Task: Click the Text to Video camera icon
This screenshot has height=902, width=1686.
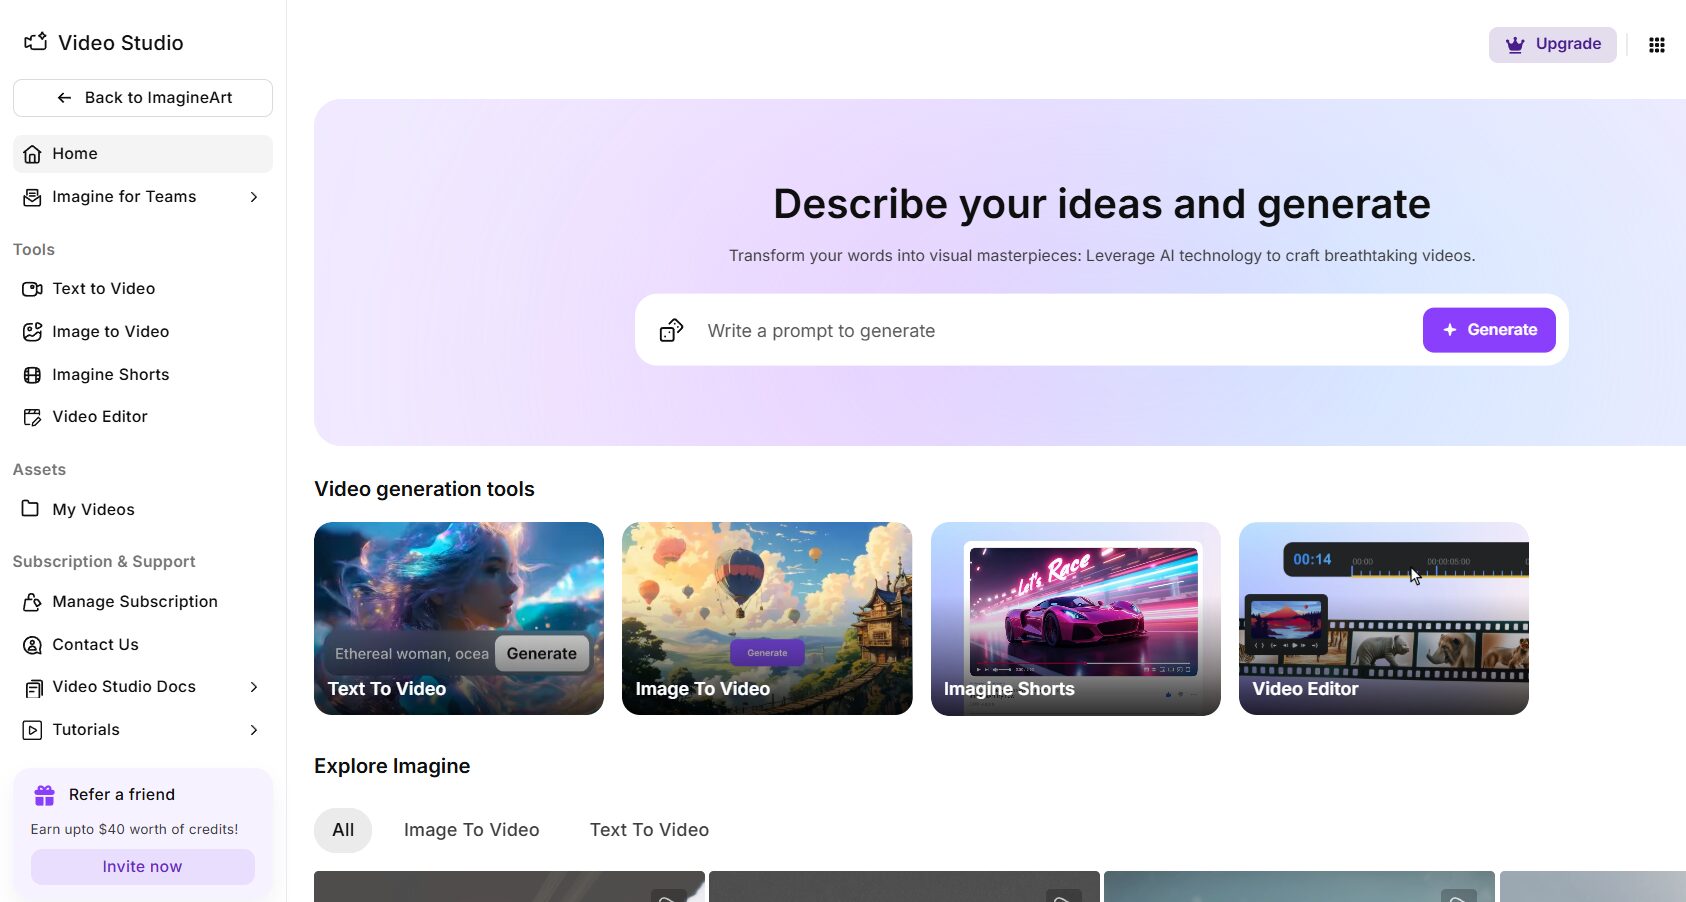Action: pos(32,289)
